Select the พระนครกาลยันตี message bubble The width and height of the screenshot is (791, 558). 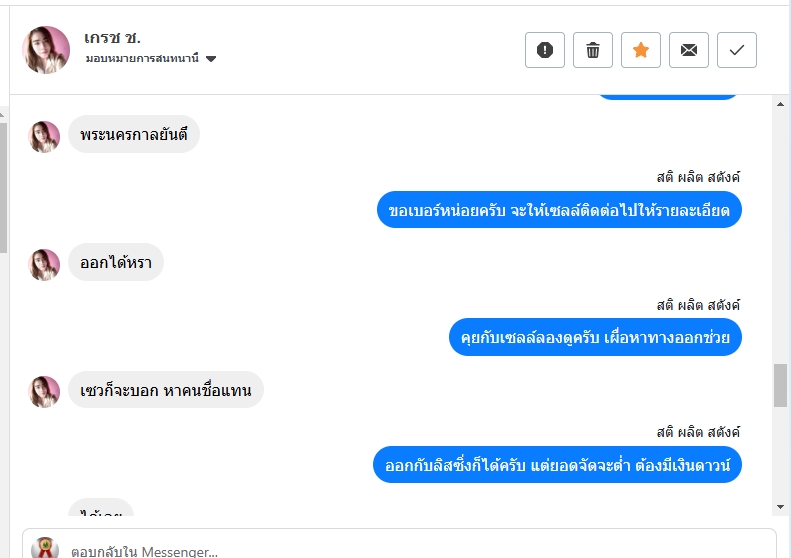click(x=134, y=135)
